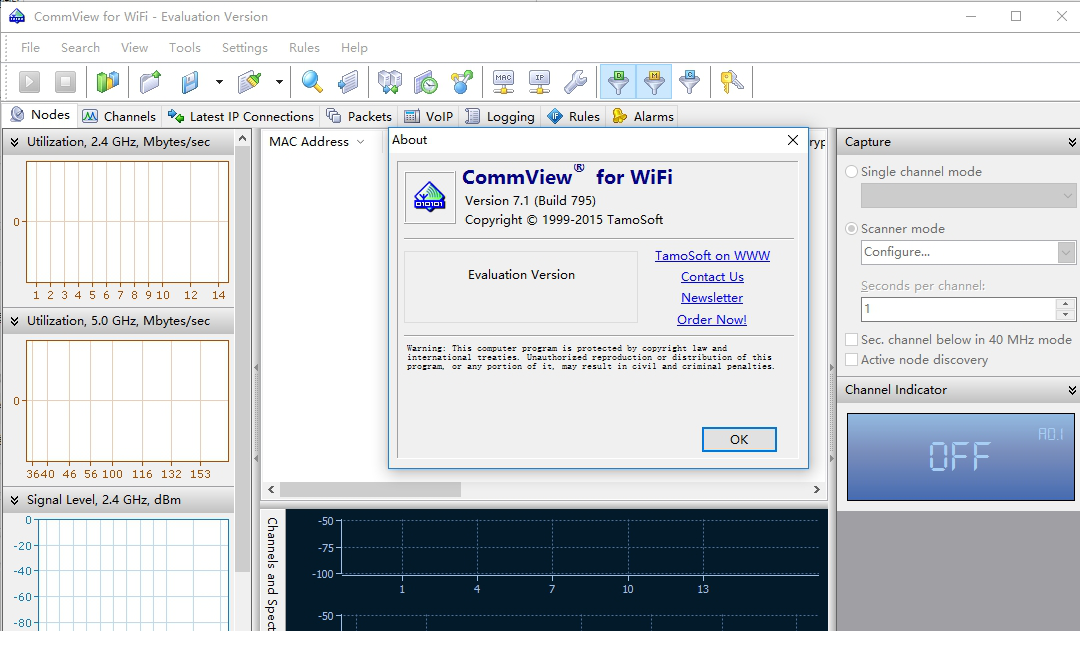Click the Contact Us link
Viewport: 1080px width, 656px height.
click(x=712, y=277)
